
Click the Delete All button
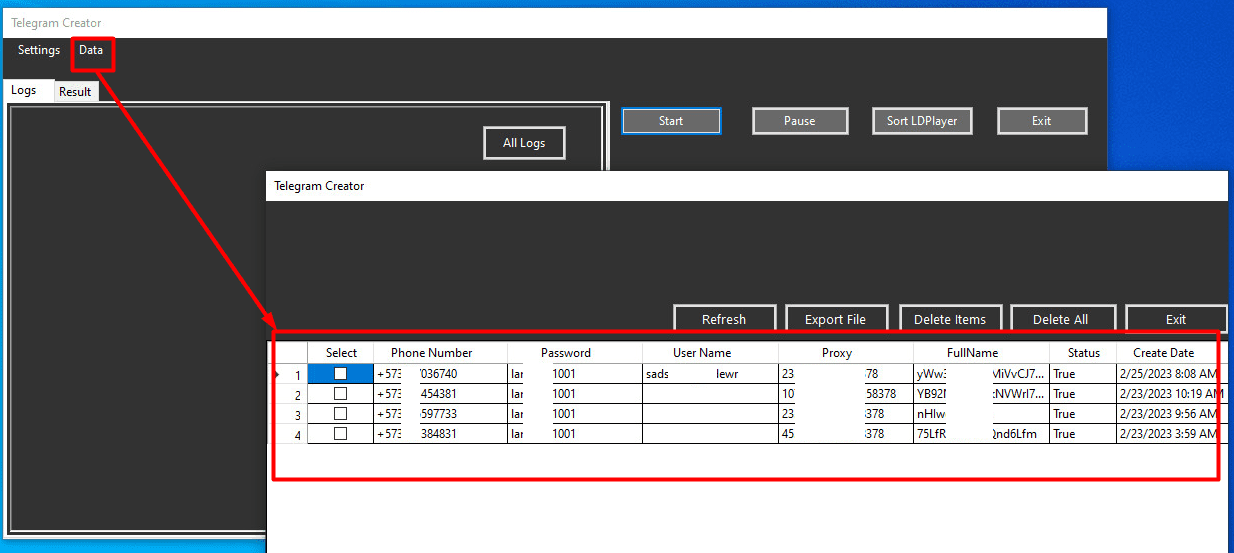point(1061,319)
